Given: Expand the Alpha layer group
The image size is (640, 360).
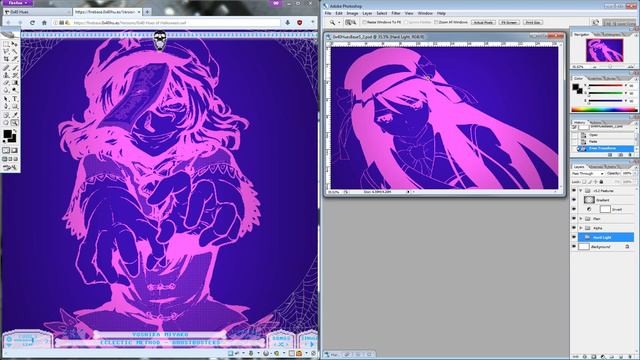Looking at the screenshot, I should coord(581,228).
